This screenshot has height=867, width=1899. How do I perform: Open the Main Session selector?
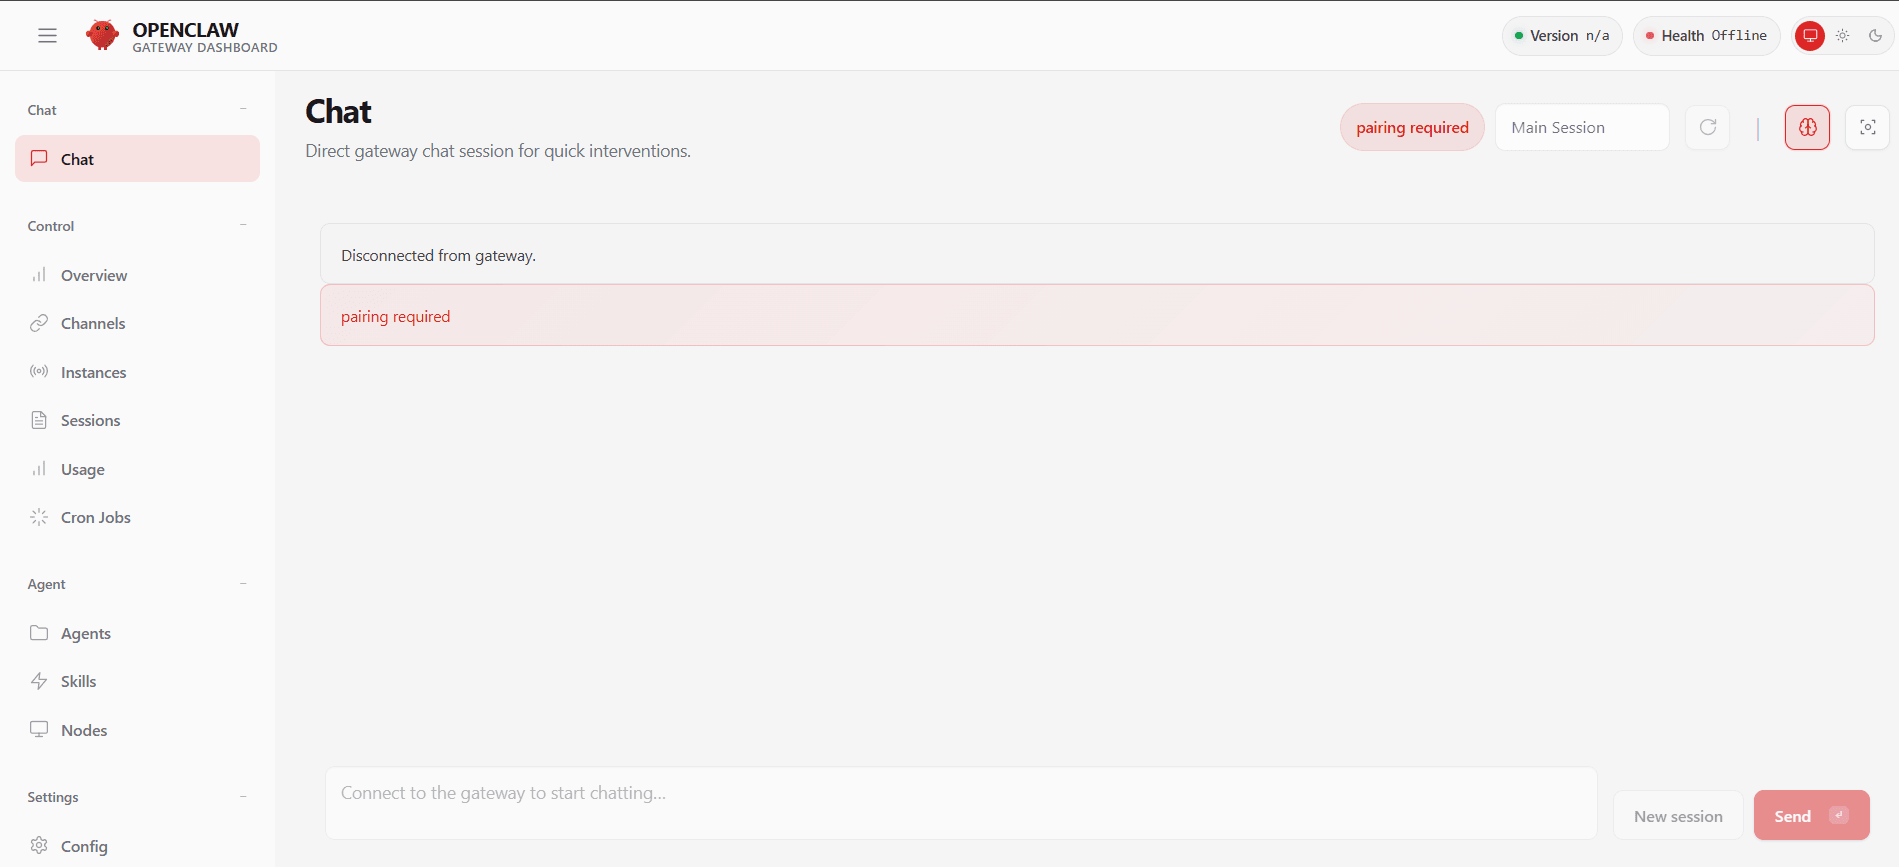pyautogui.click(x=1581, y=127)
